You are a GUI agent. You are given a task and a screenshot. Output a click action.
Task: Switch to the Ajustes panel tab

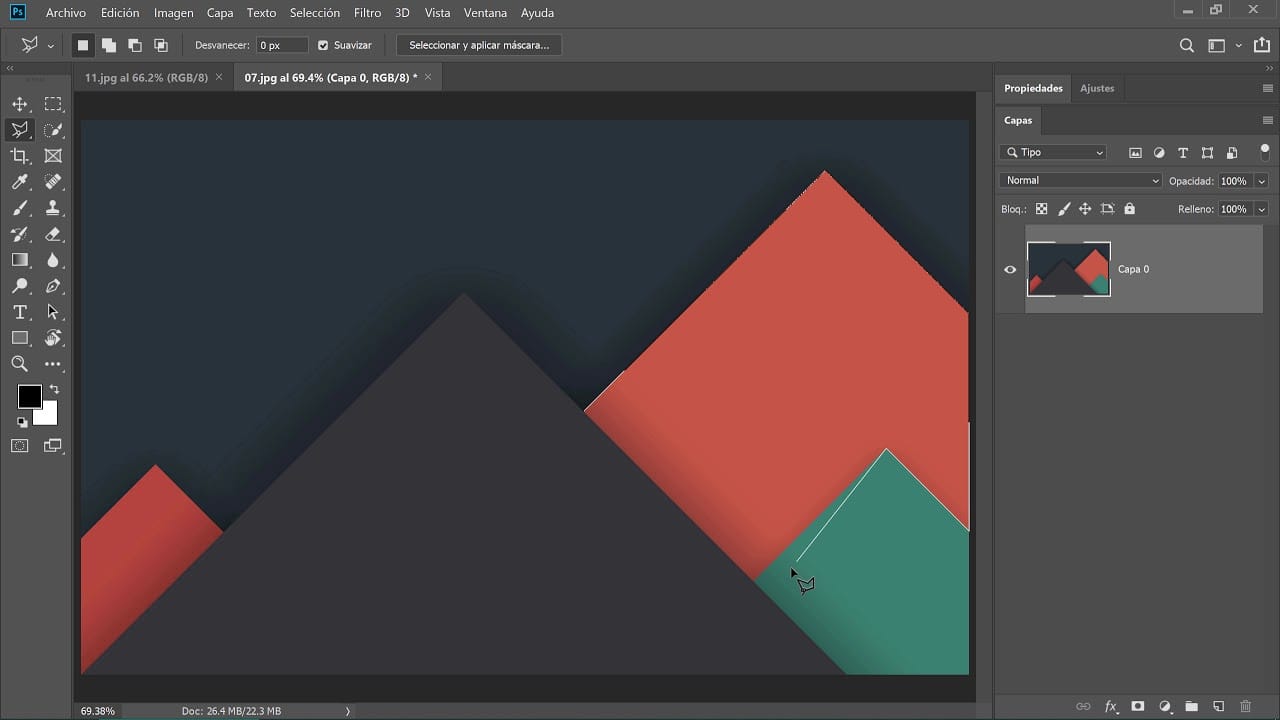point(1097,88)
